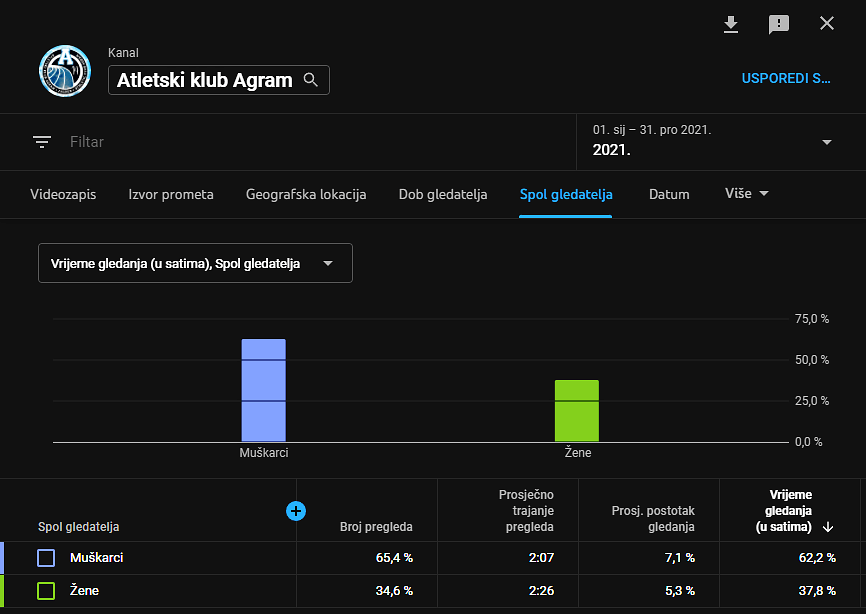Click the sort arrow beside Vrijeme gledanja
866x614 pixels.
[828, 527]
